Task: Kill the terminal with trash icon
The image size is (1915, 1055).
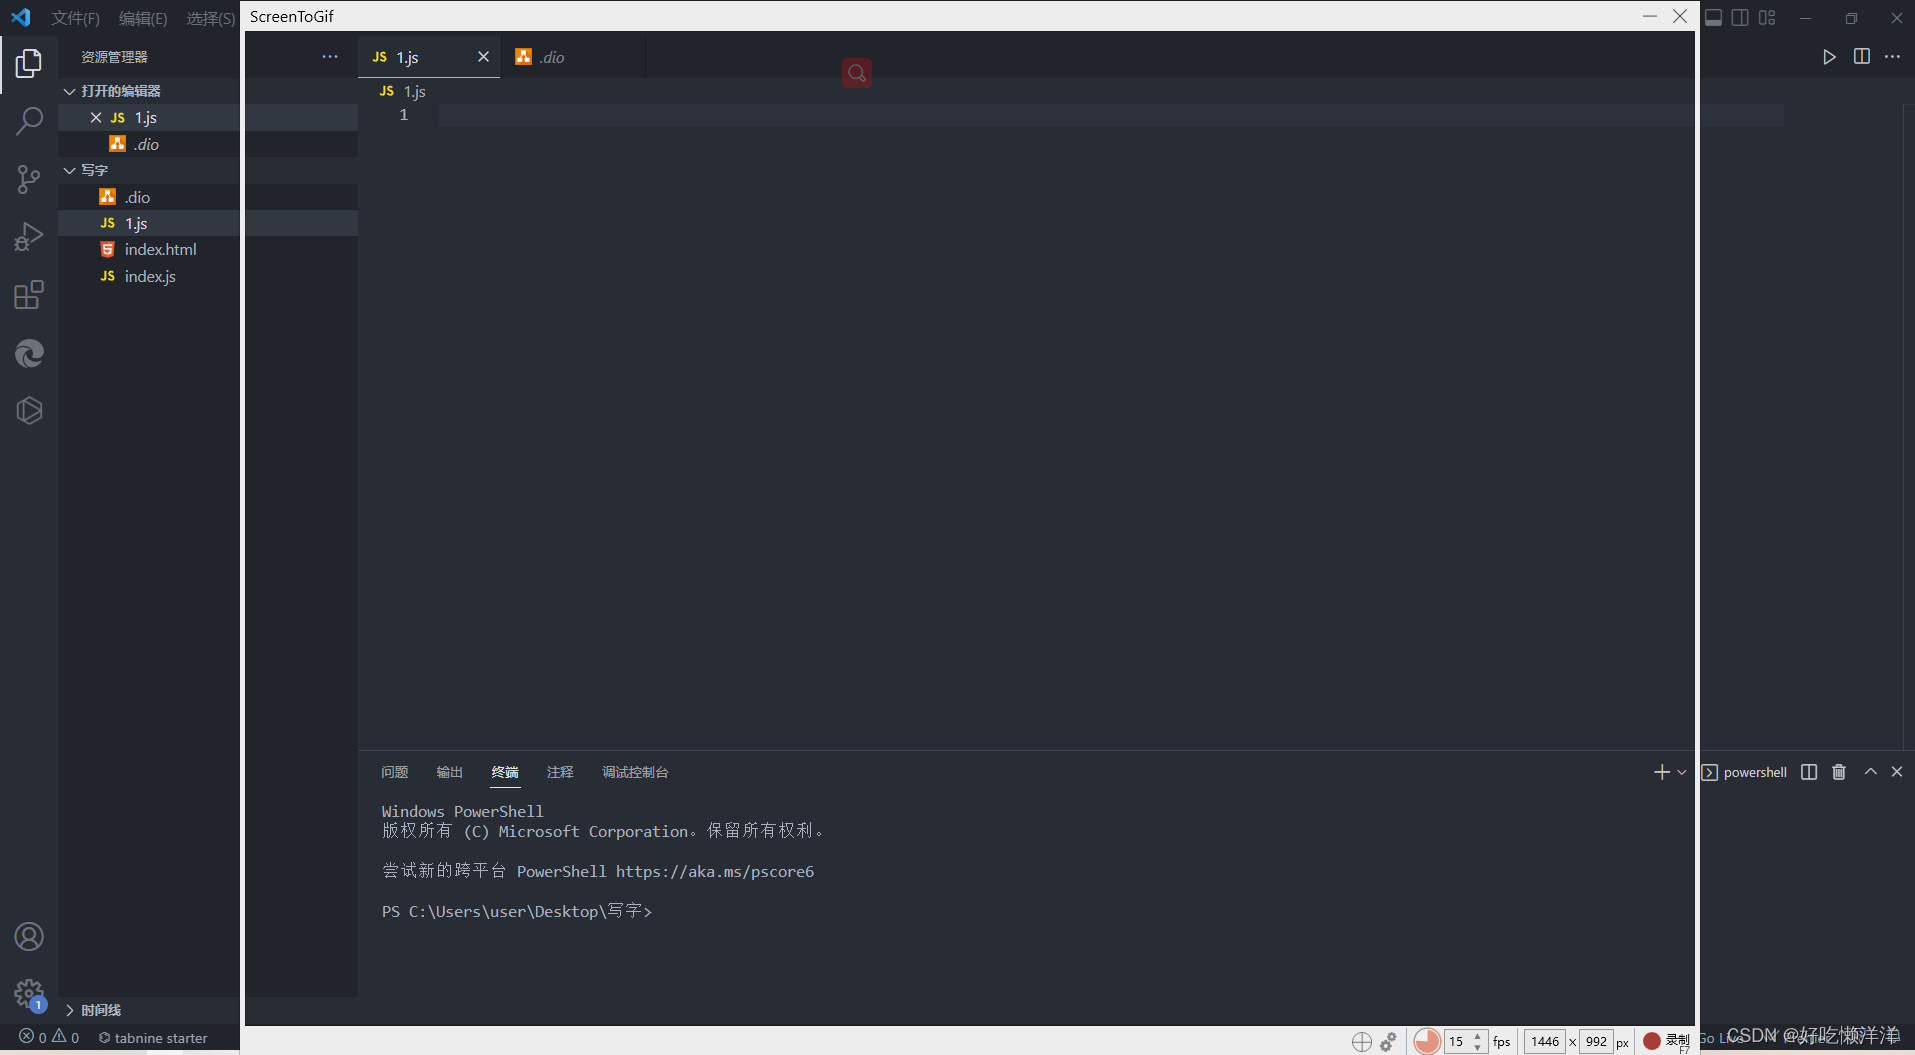Action: pos(1839,772)
